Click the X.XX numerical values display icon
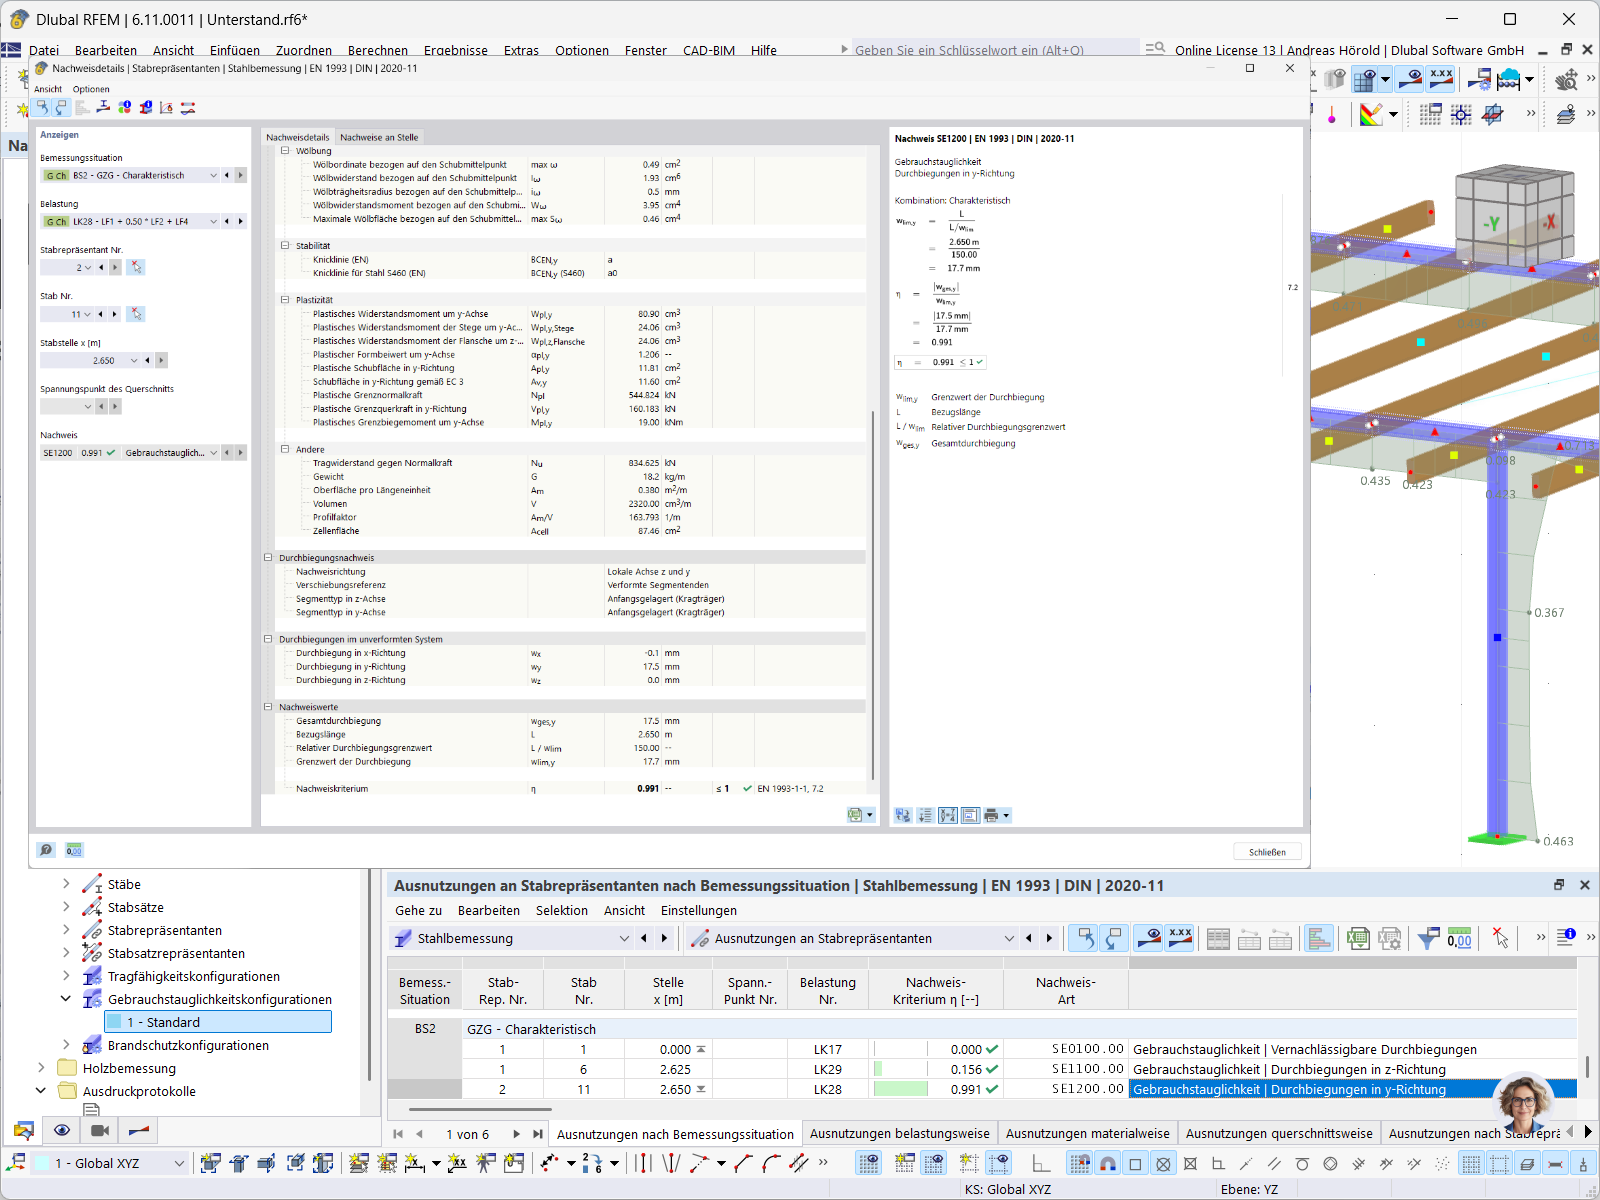The height and width of the screenshot is (1200, 1600). 1181,938
